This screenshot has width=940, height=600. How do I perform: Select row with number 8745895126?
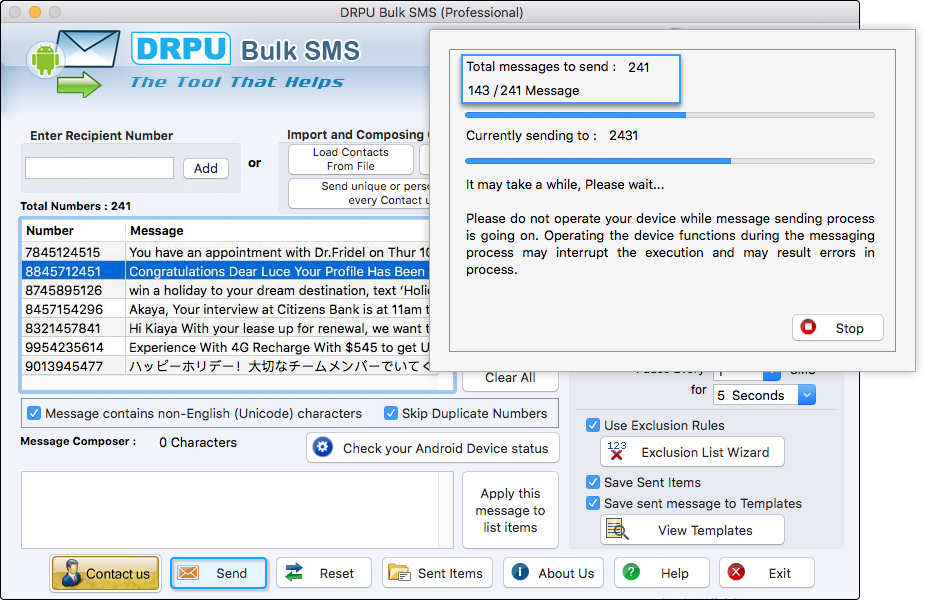pyautogui.click(x=225, y=290)
